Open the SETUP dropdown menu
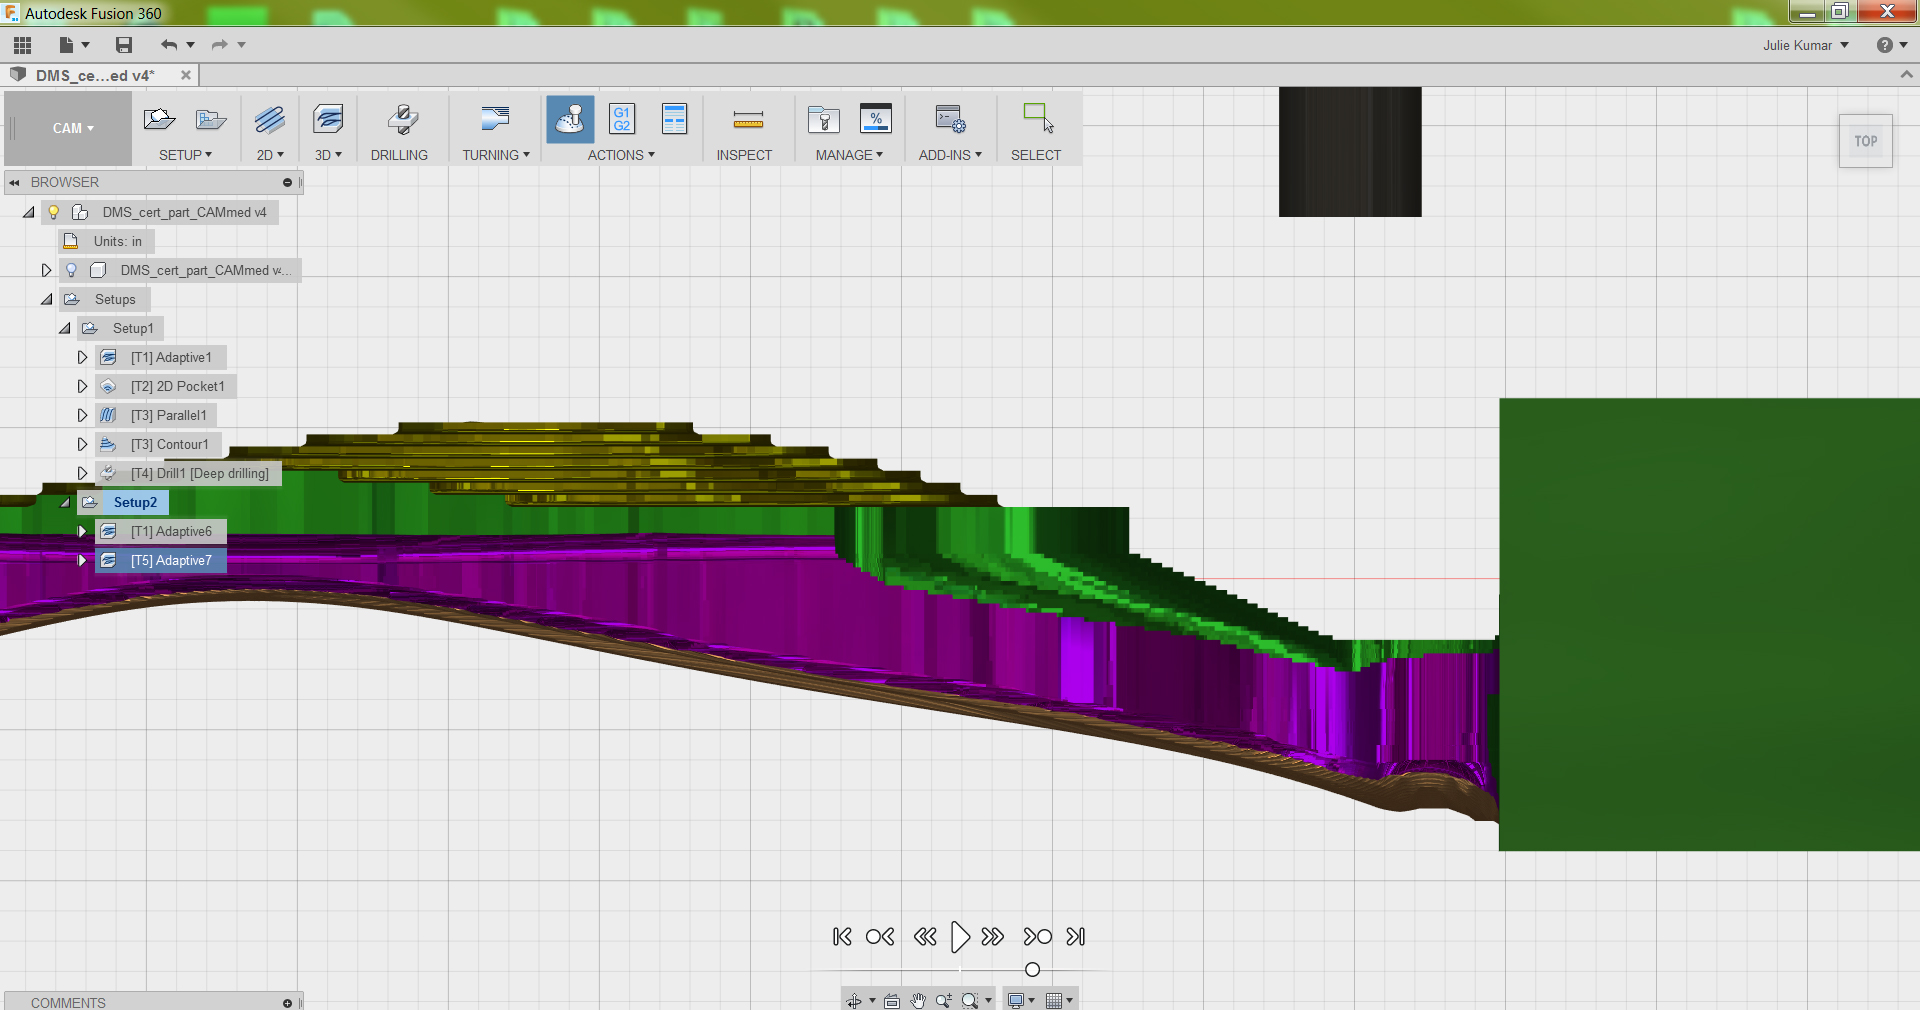The width and height of the screenshot is (1920, 1010). click(x=186, y=155)
